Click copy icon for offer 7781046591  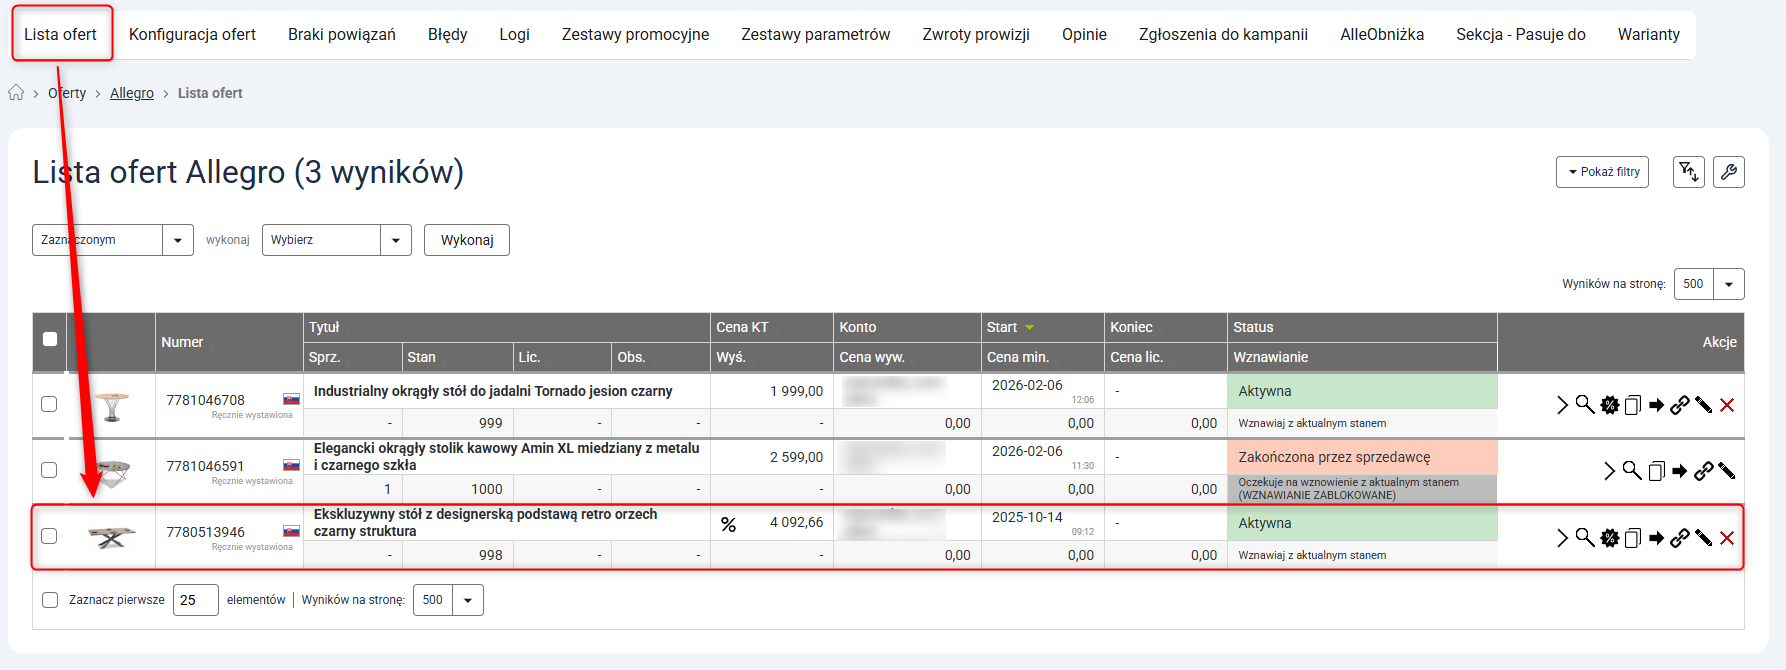[x=1656, y=471]
